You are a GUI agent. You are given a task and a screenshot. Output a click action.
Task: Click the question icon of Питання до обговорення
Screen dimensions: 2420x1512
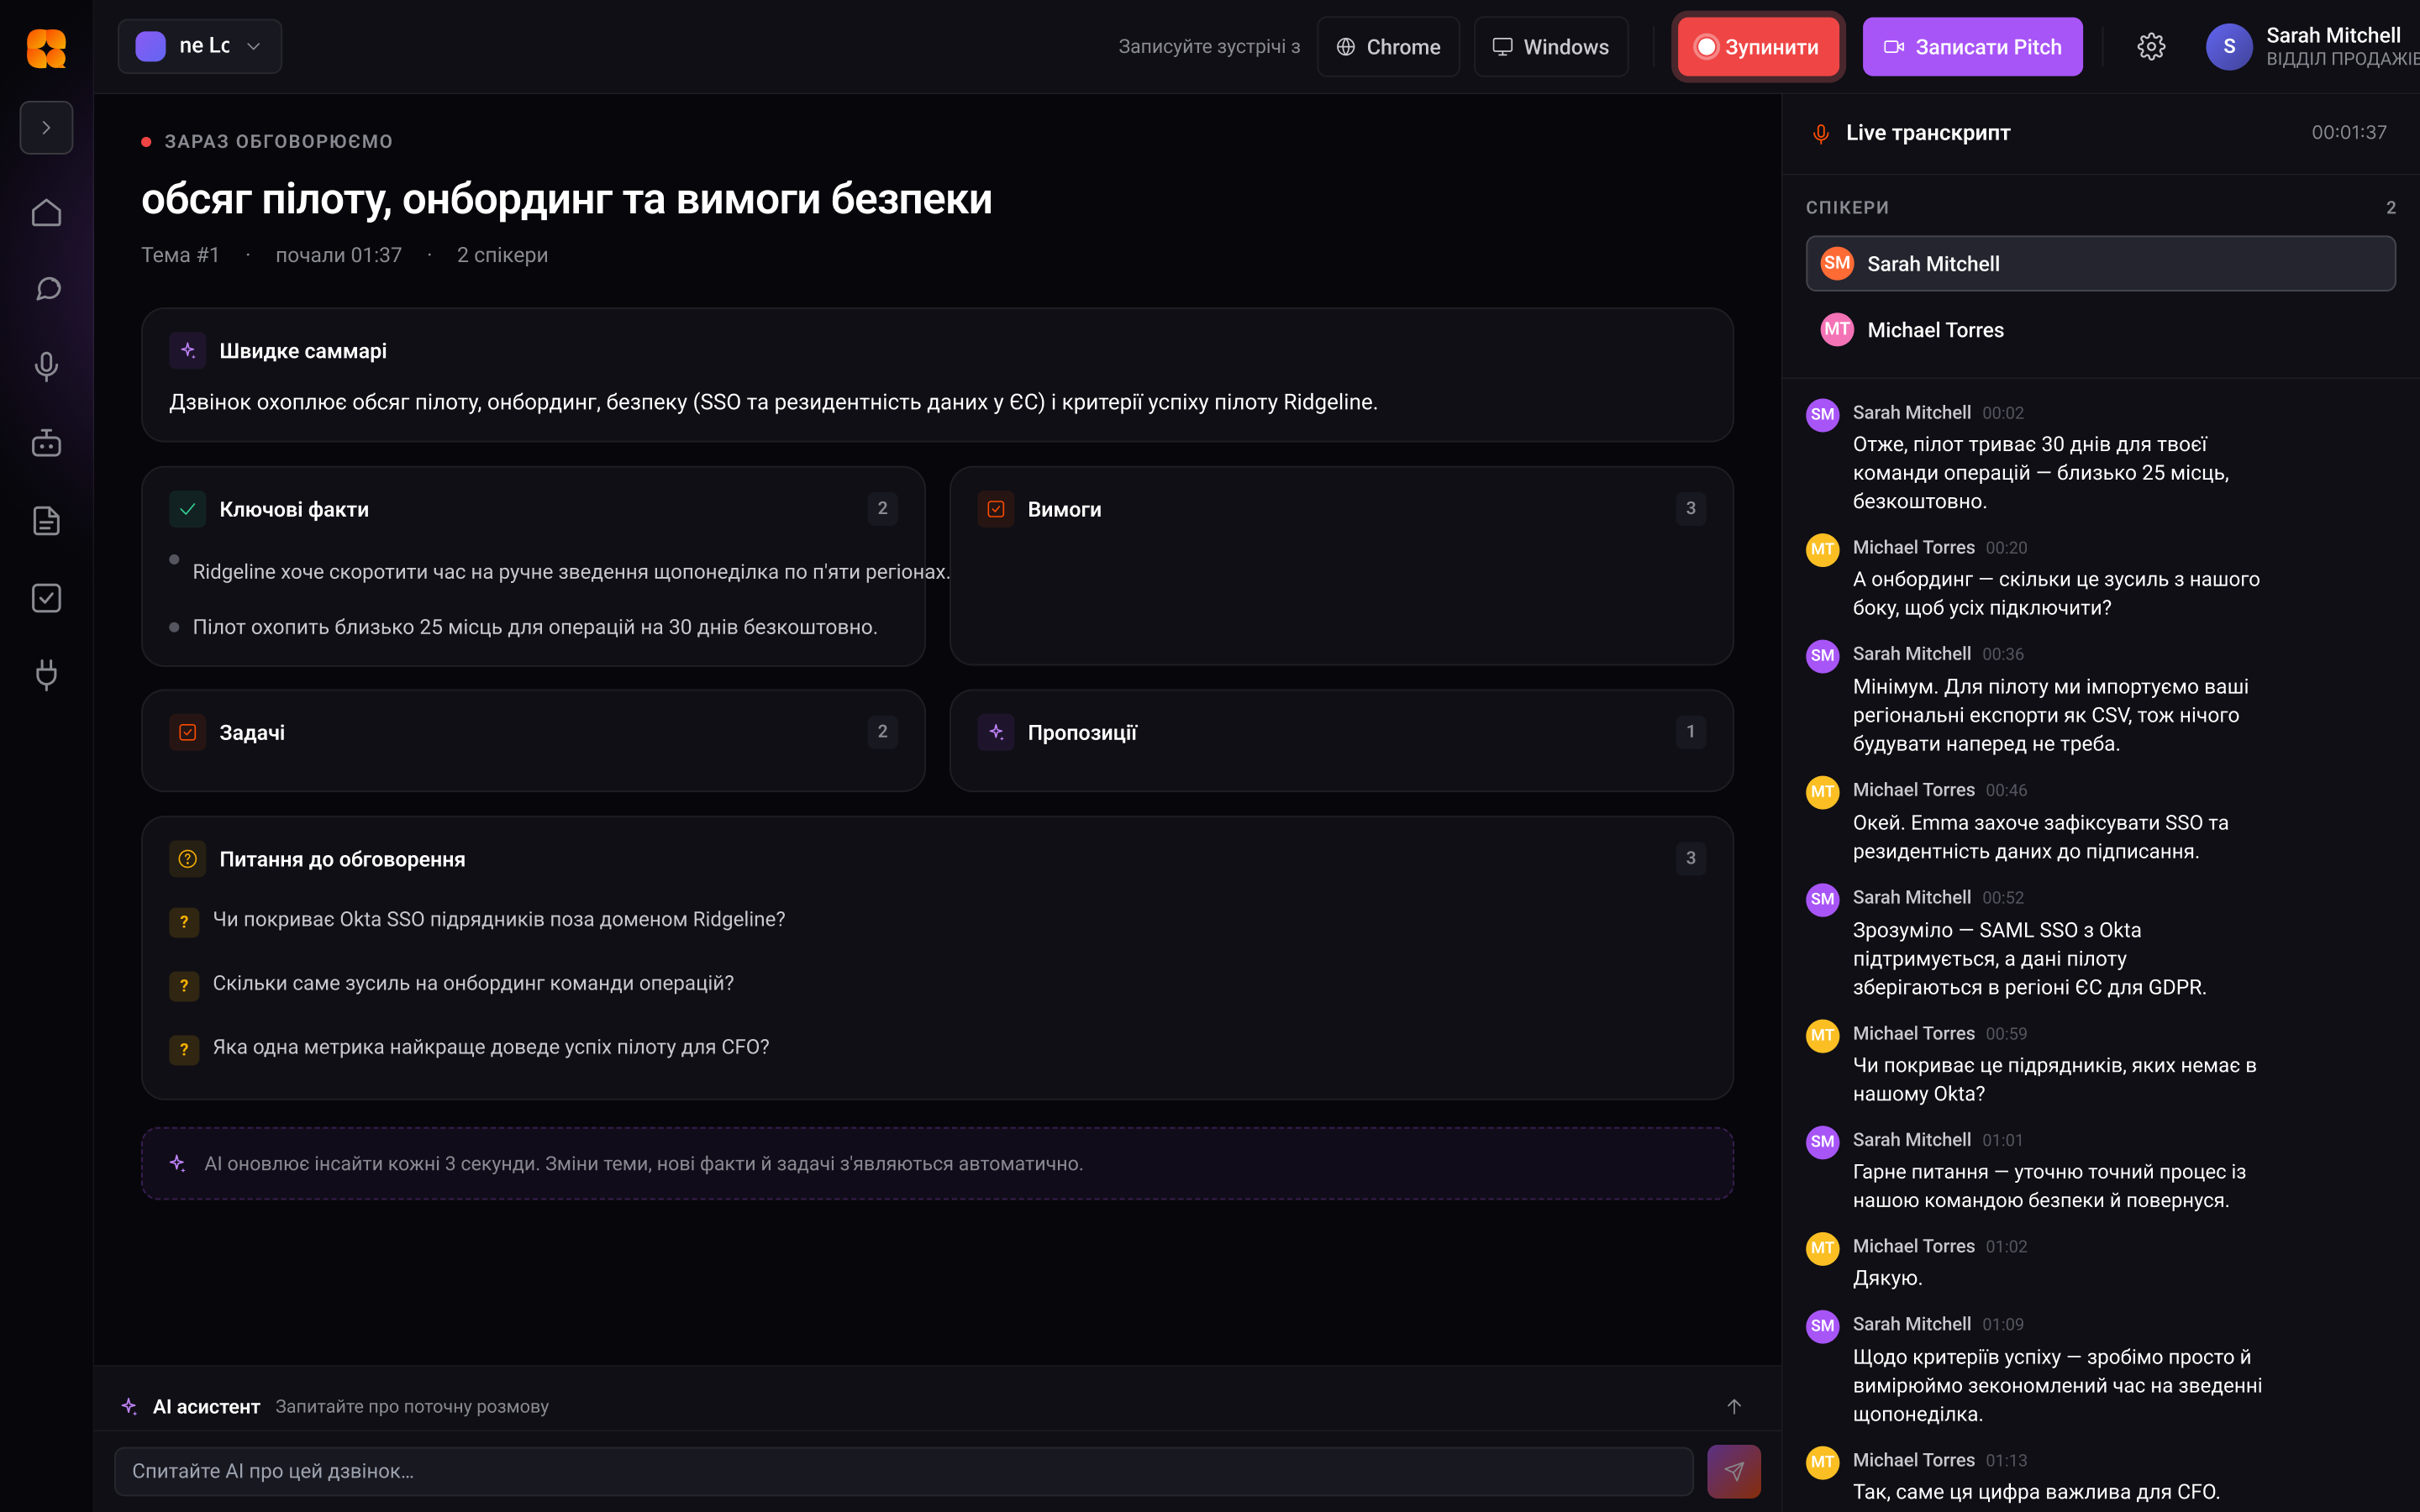(187, 859)
